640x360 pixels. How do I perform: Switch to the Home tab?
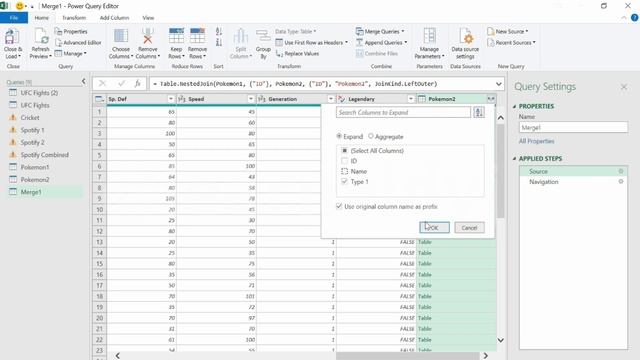(42, 18)
